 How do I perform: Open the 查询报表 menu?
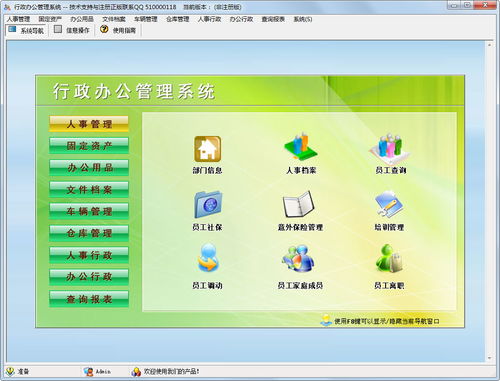click(x=273, y=19)
